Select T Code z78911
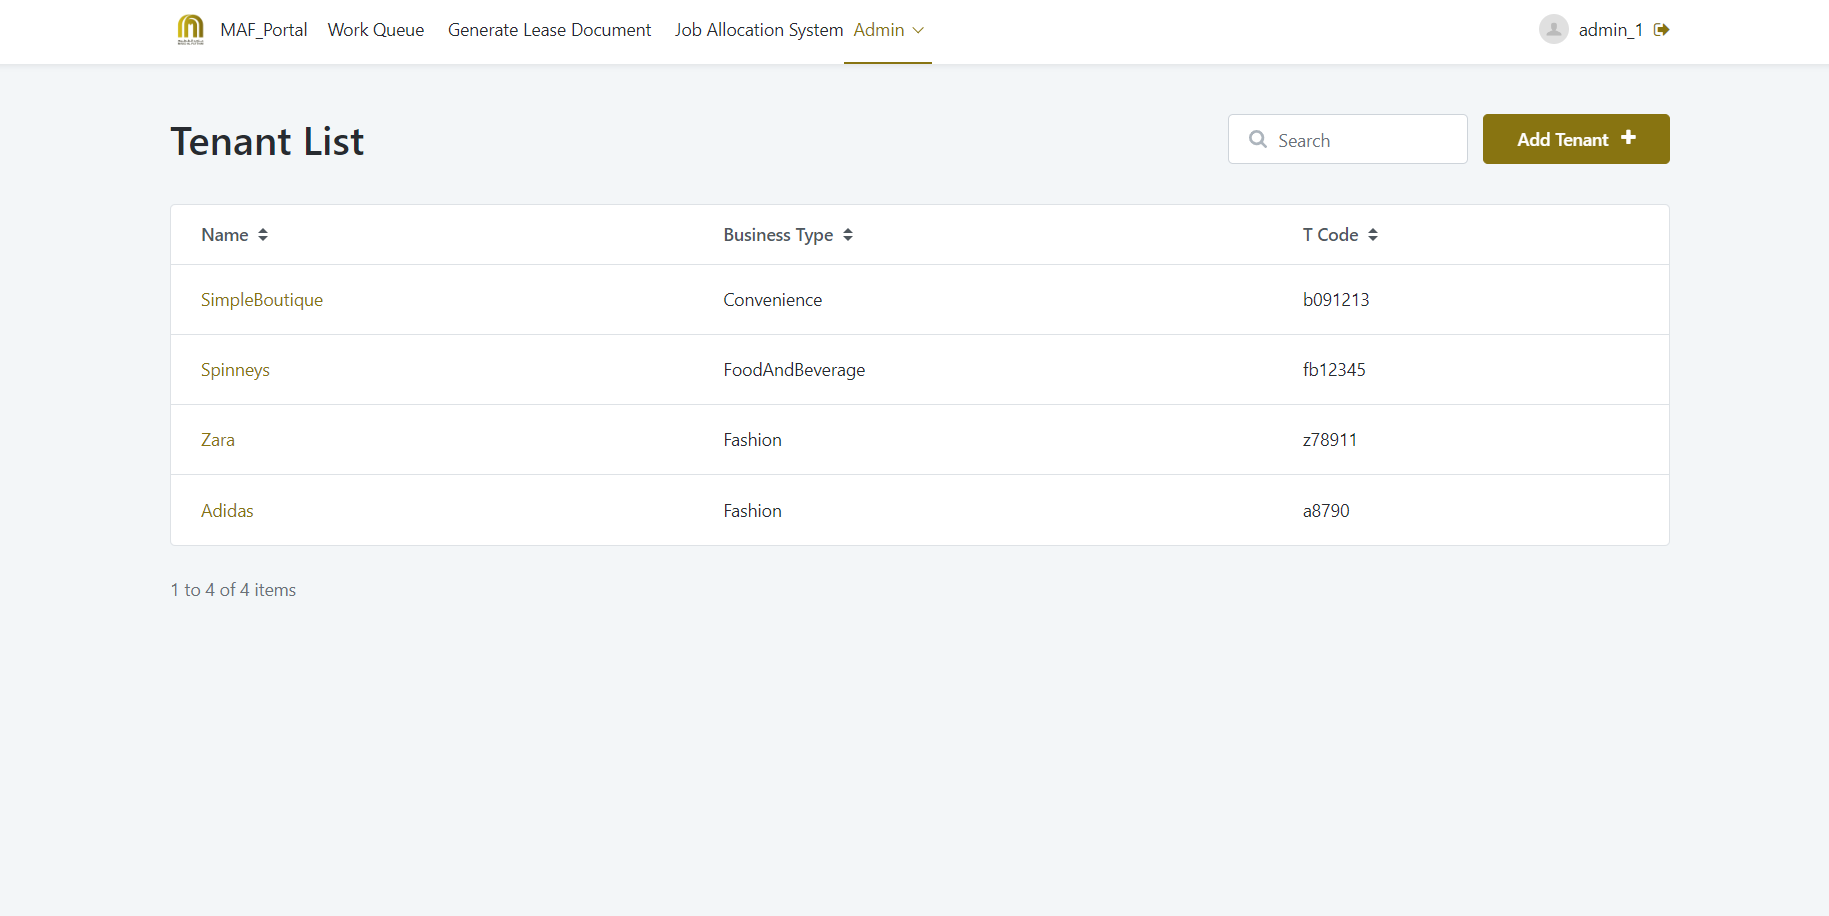Screen dimensions: 1829x916 1330,440
